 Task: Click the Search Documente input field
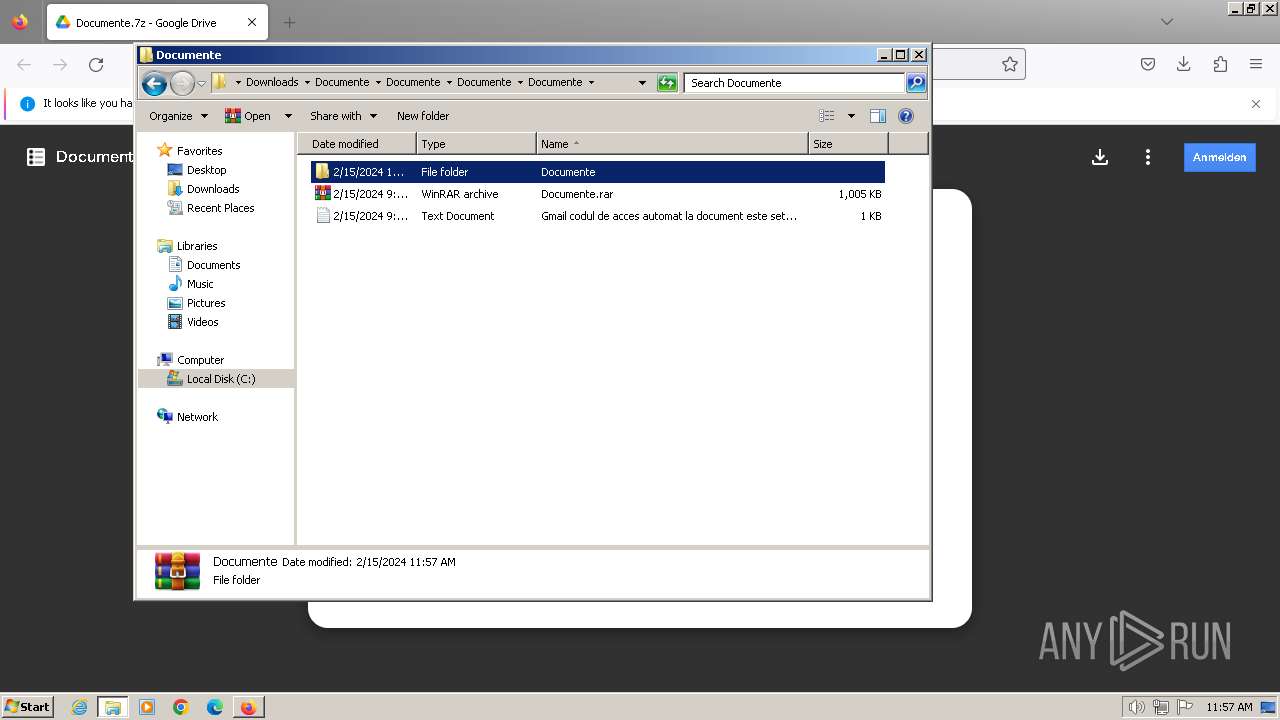795,83
